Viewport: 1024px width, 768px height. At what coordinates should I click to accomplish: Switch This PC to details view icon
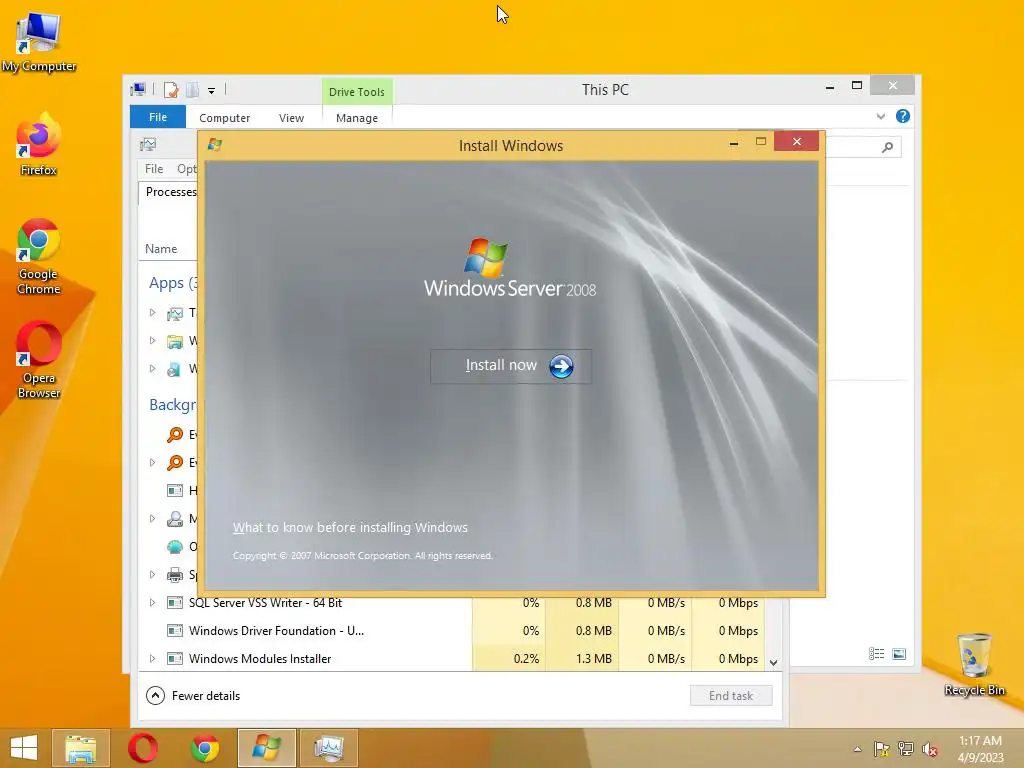tap(876, 653)
